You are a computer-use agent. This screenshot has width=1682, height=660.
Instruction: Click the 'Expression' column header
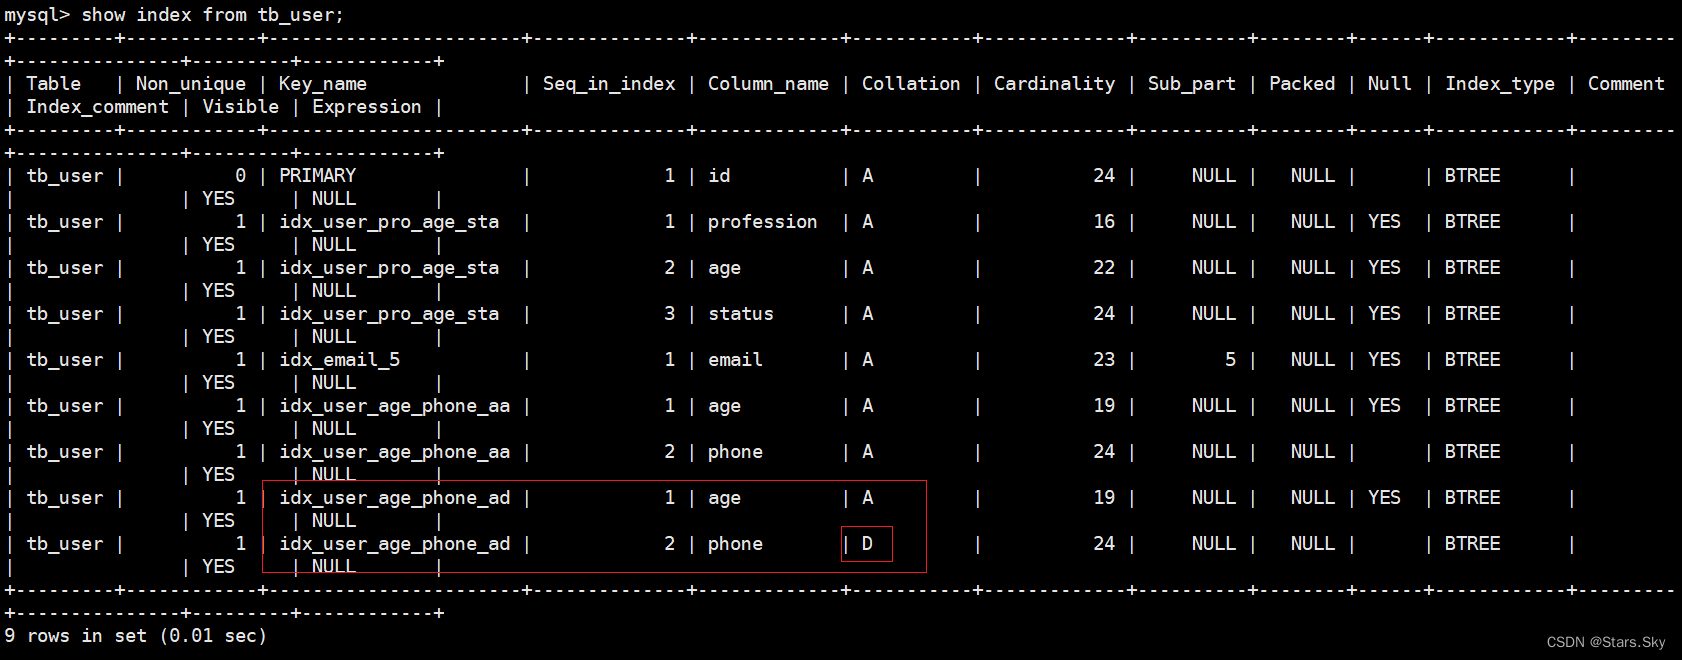pyautogui.click(x=367, y=107)
